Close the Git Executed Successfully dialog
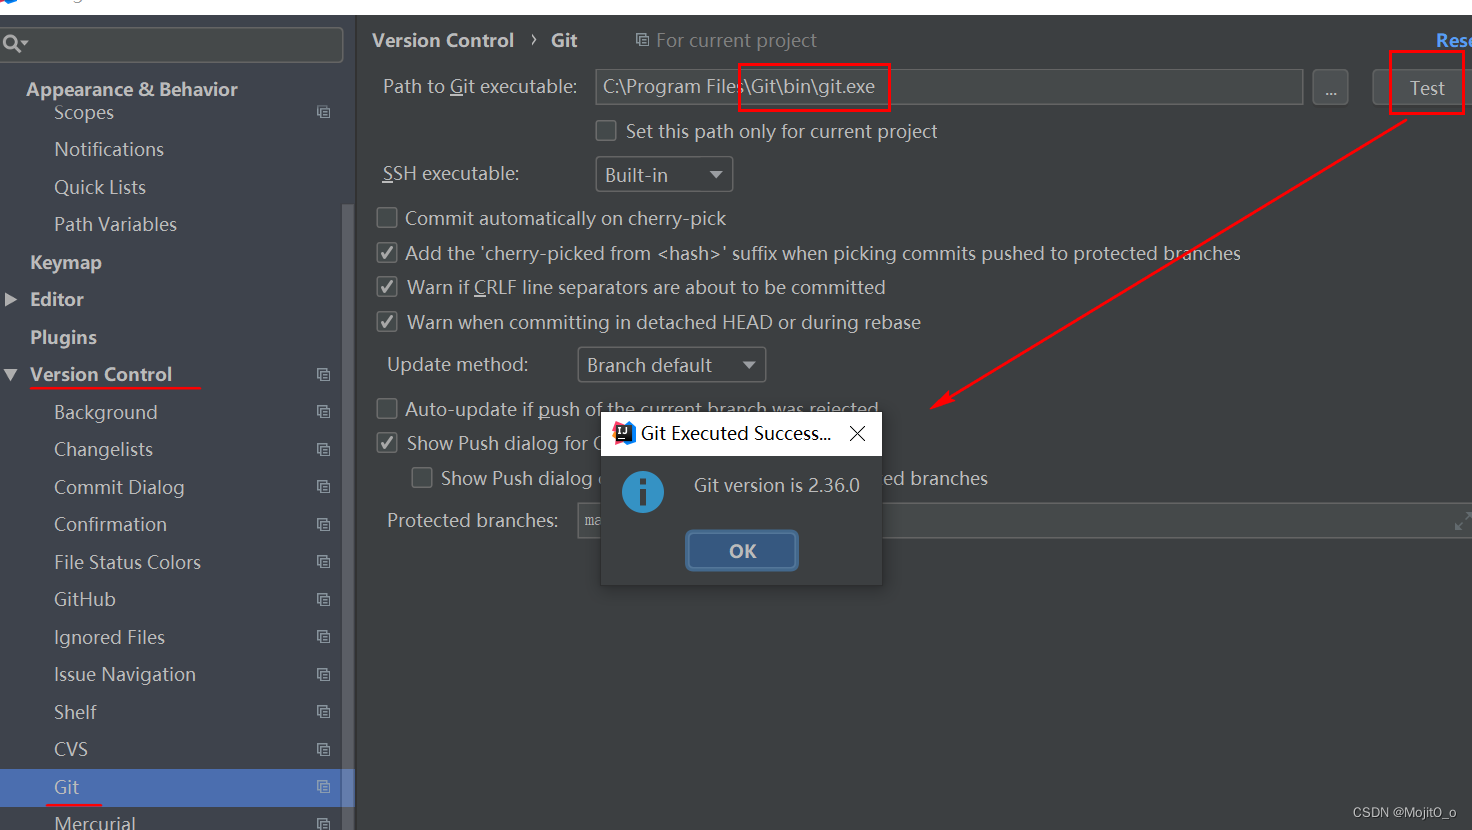This screenshot has height=830, width=1472. point(857,433)
